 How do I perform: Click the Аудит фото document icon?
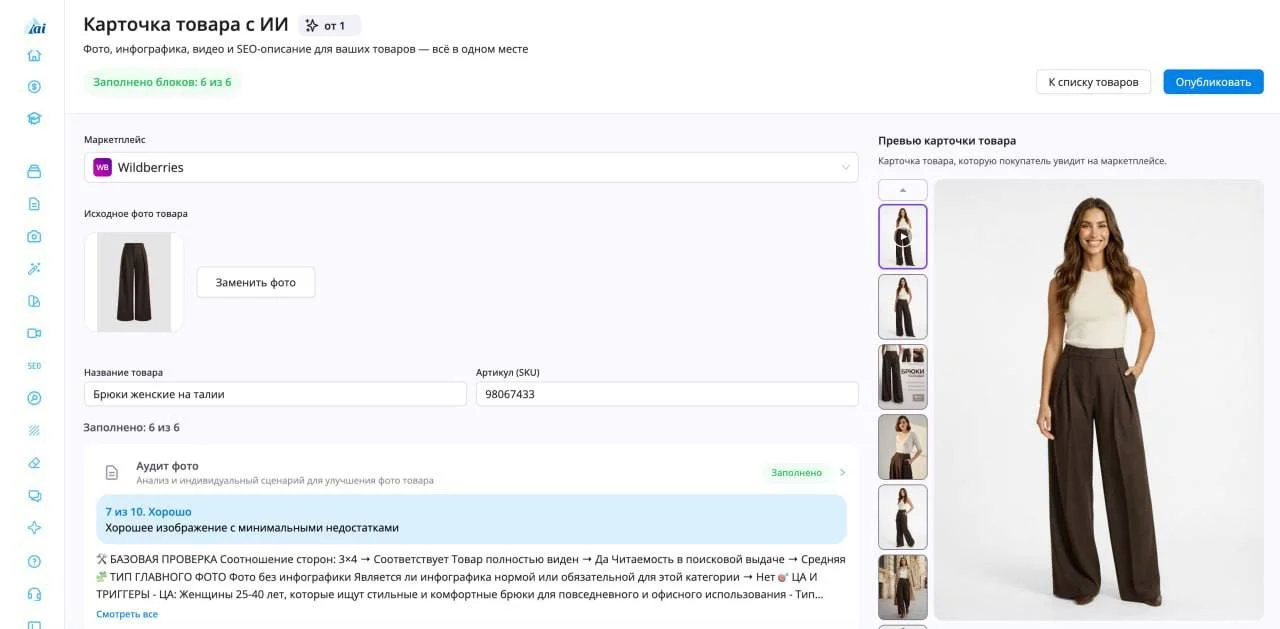point(114,472)
